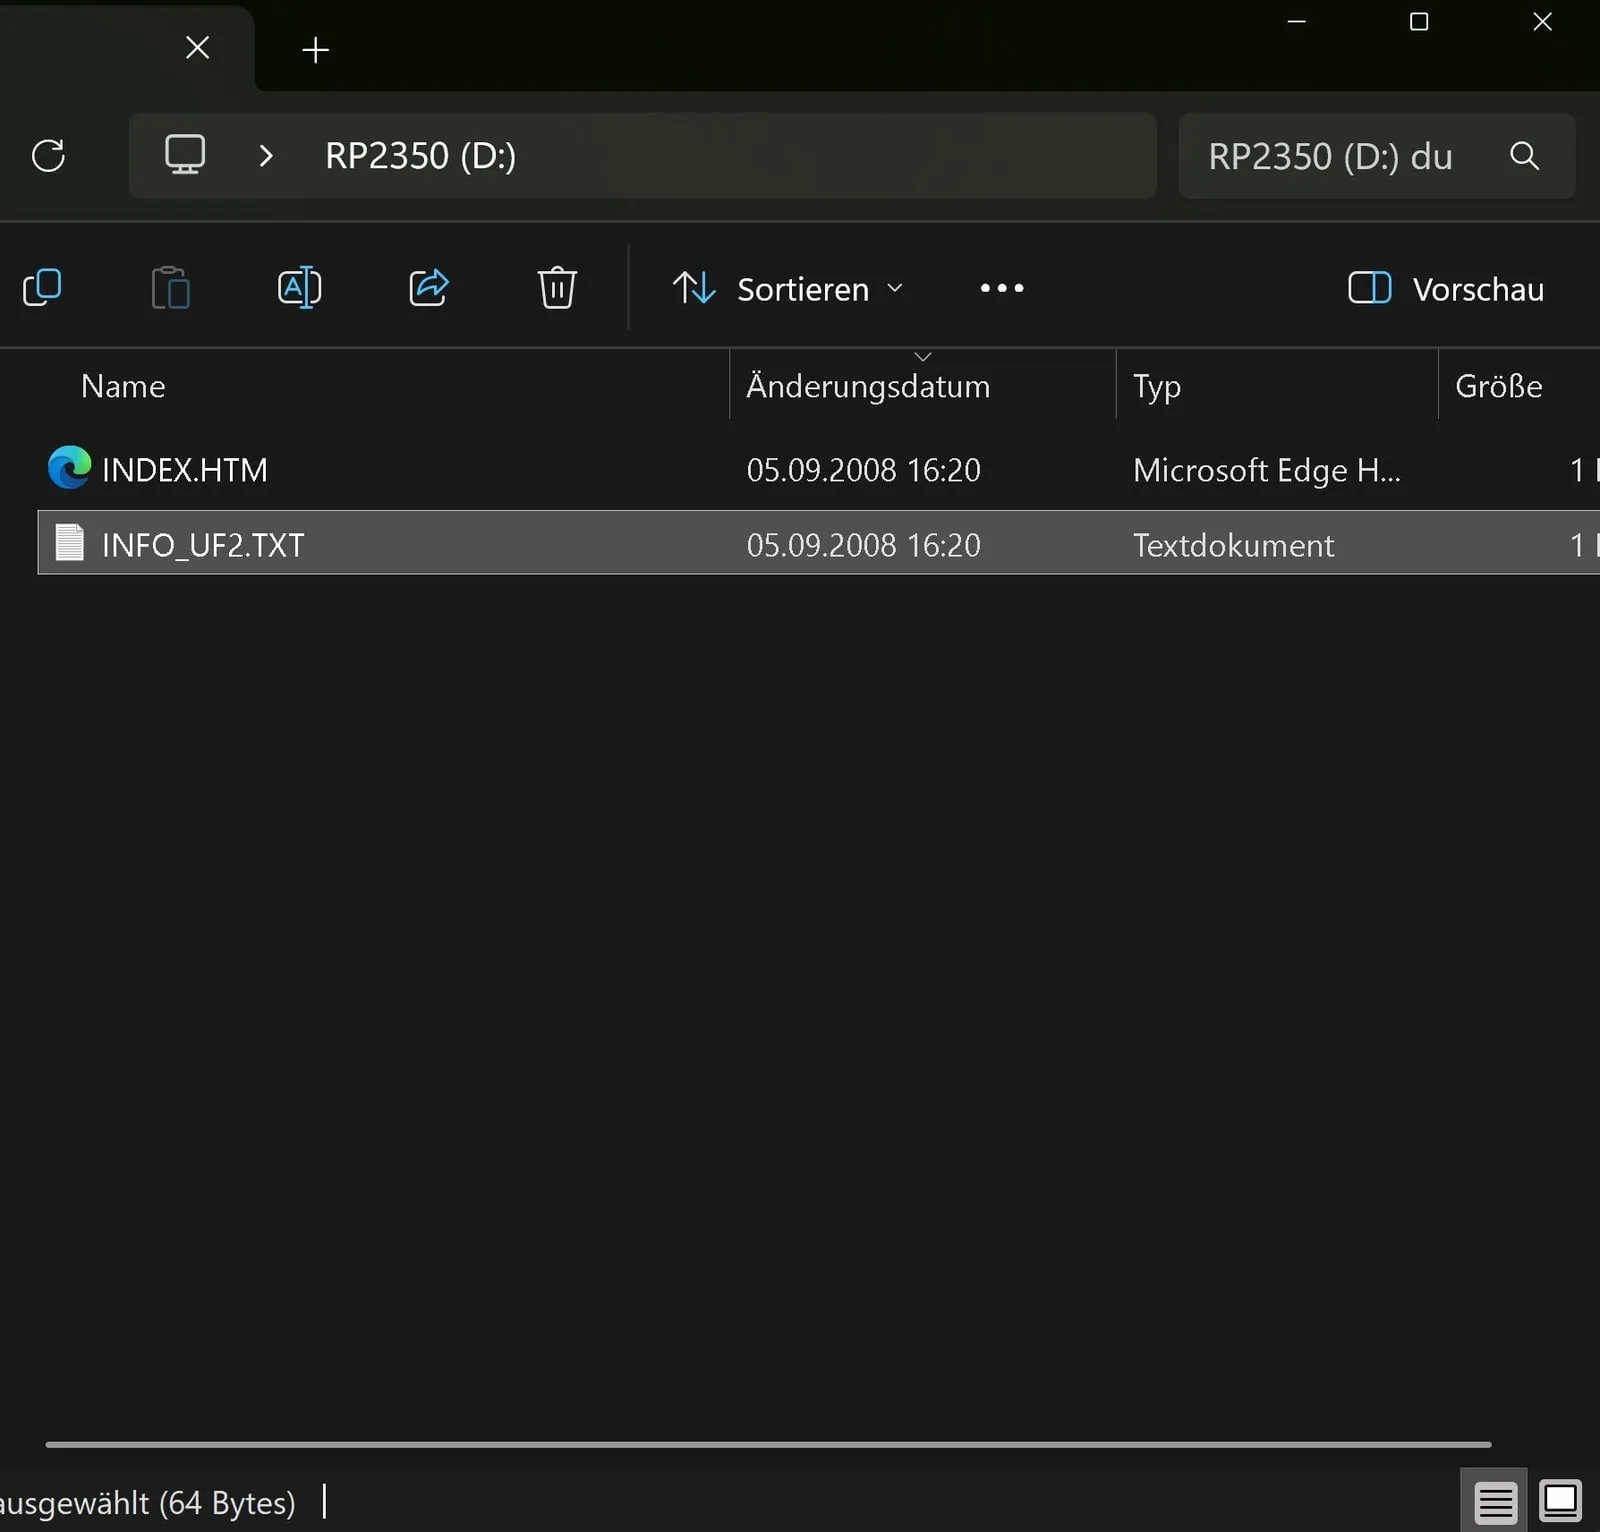Click the Share toolbar icon
The width and height of the screenshot is (1600, 1532).
429,289
